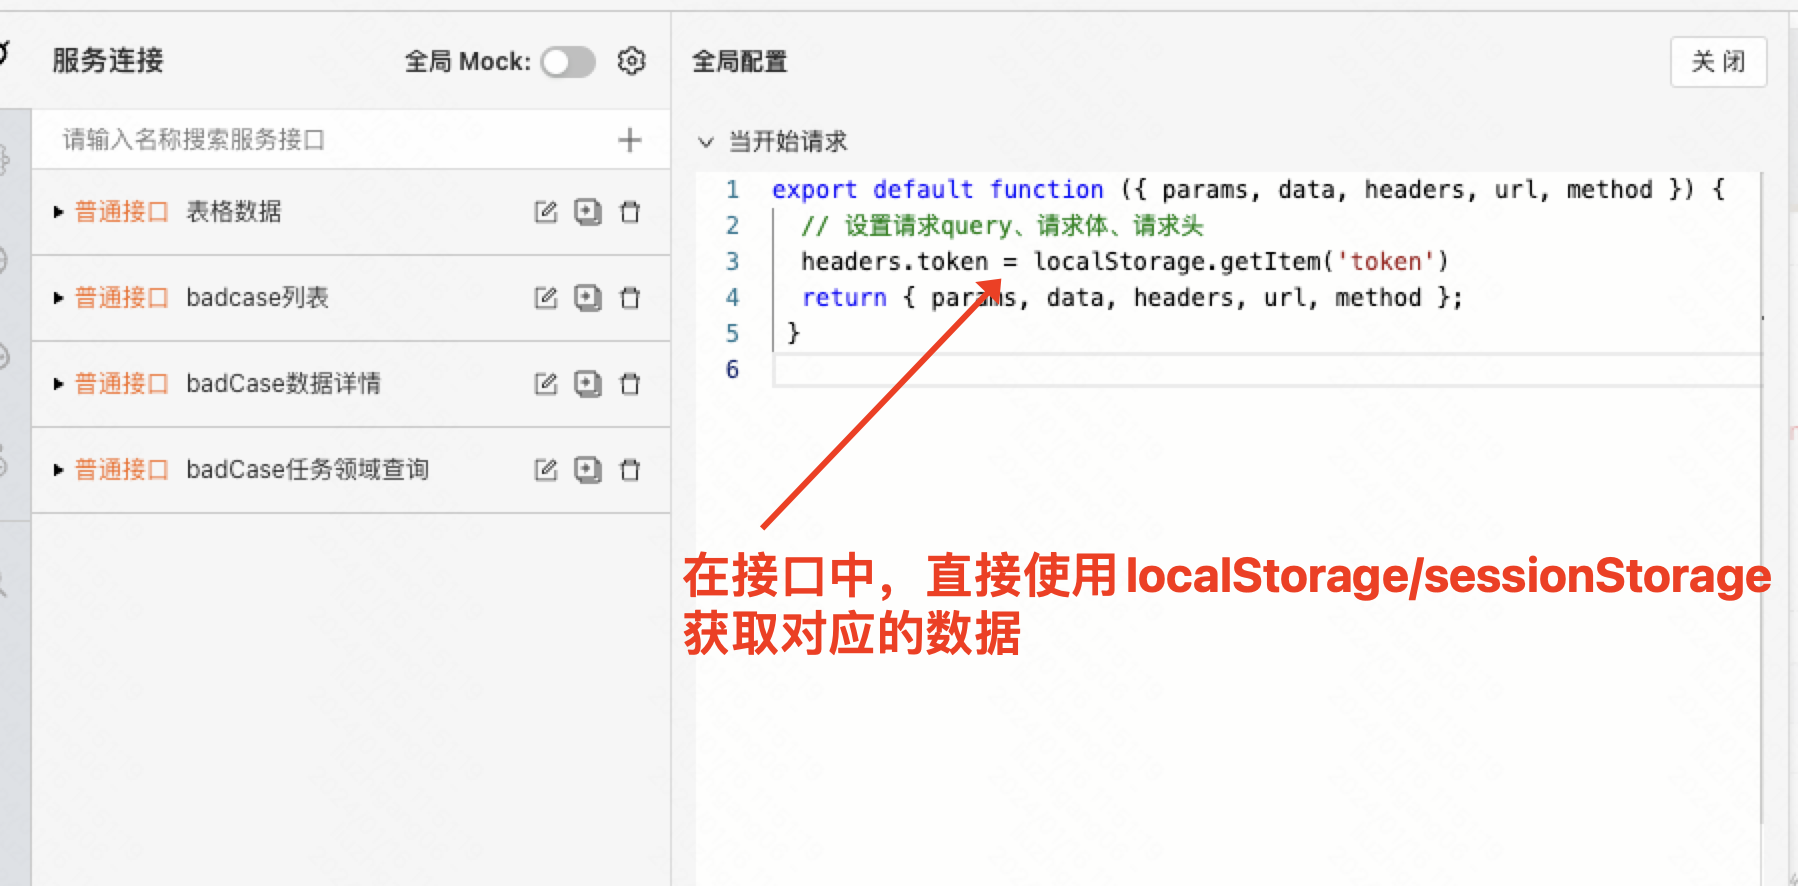This screenshot has height=886, width=1798.
Task: Delete the badcase列表 interface
Action: [630, 298]
